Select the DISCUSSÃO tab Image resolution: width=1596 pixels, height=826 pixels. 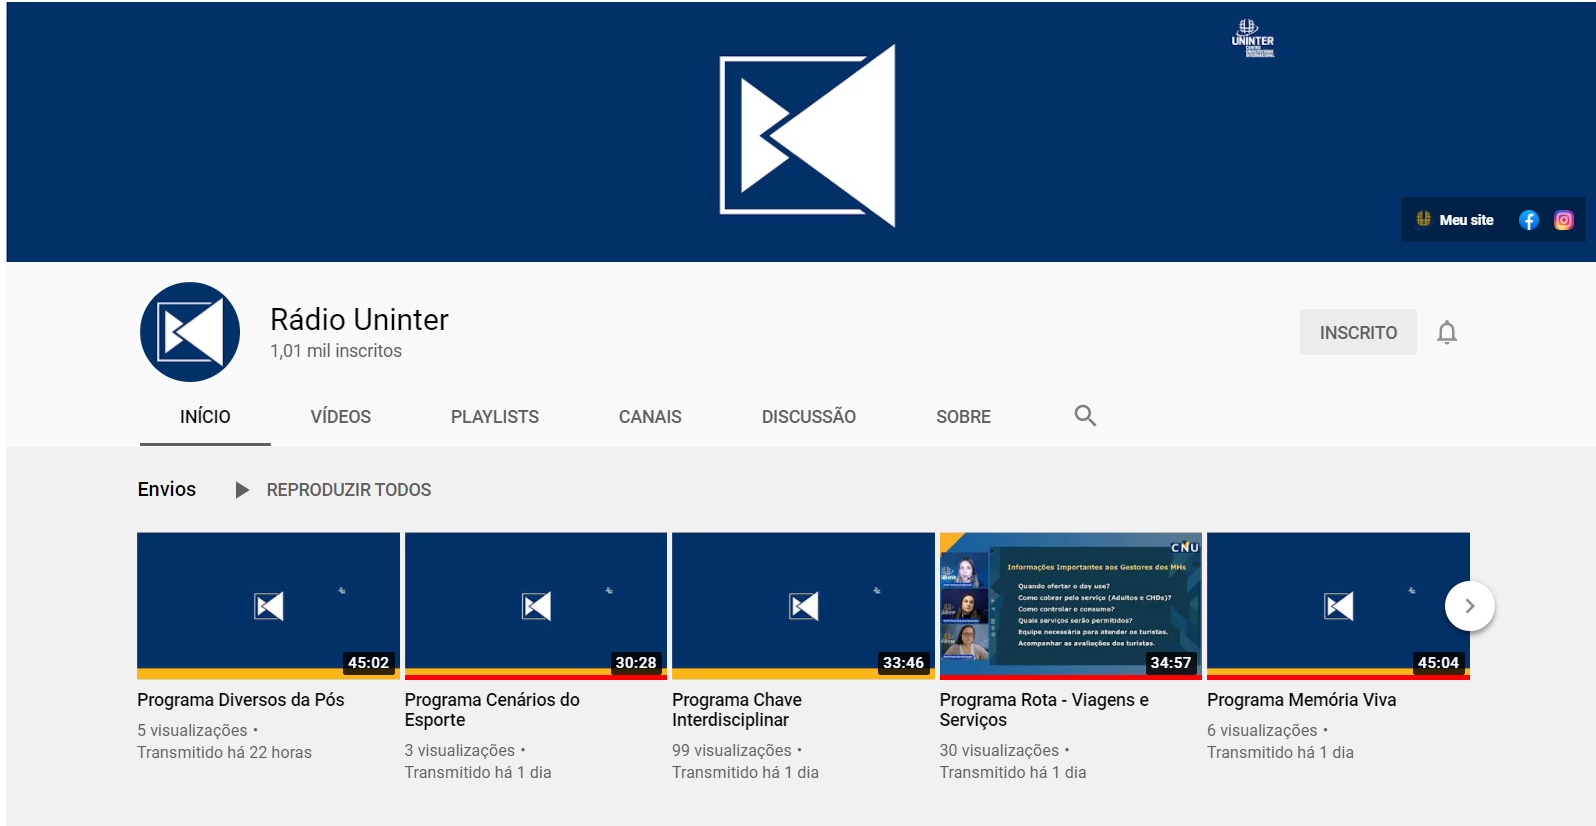click(808, 417)
